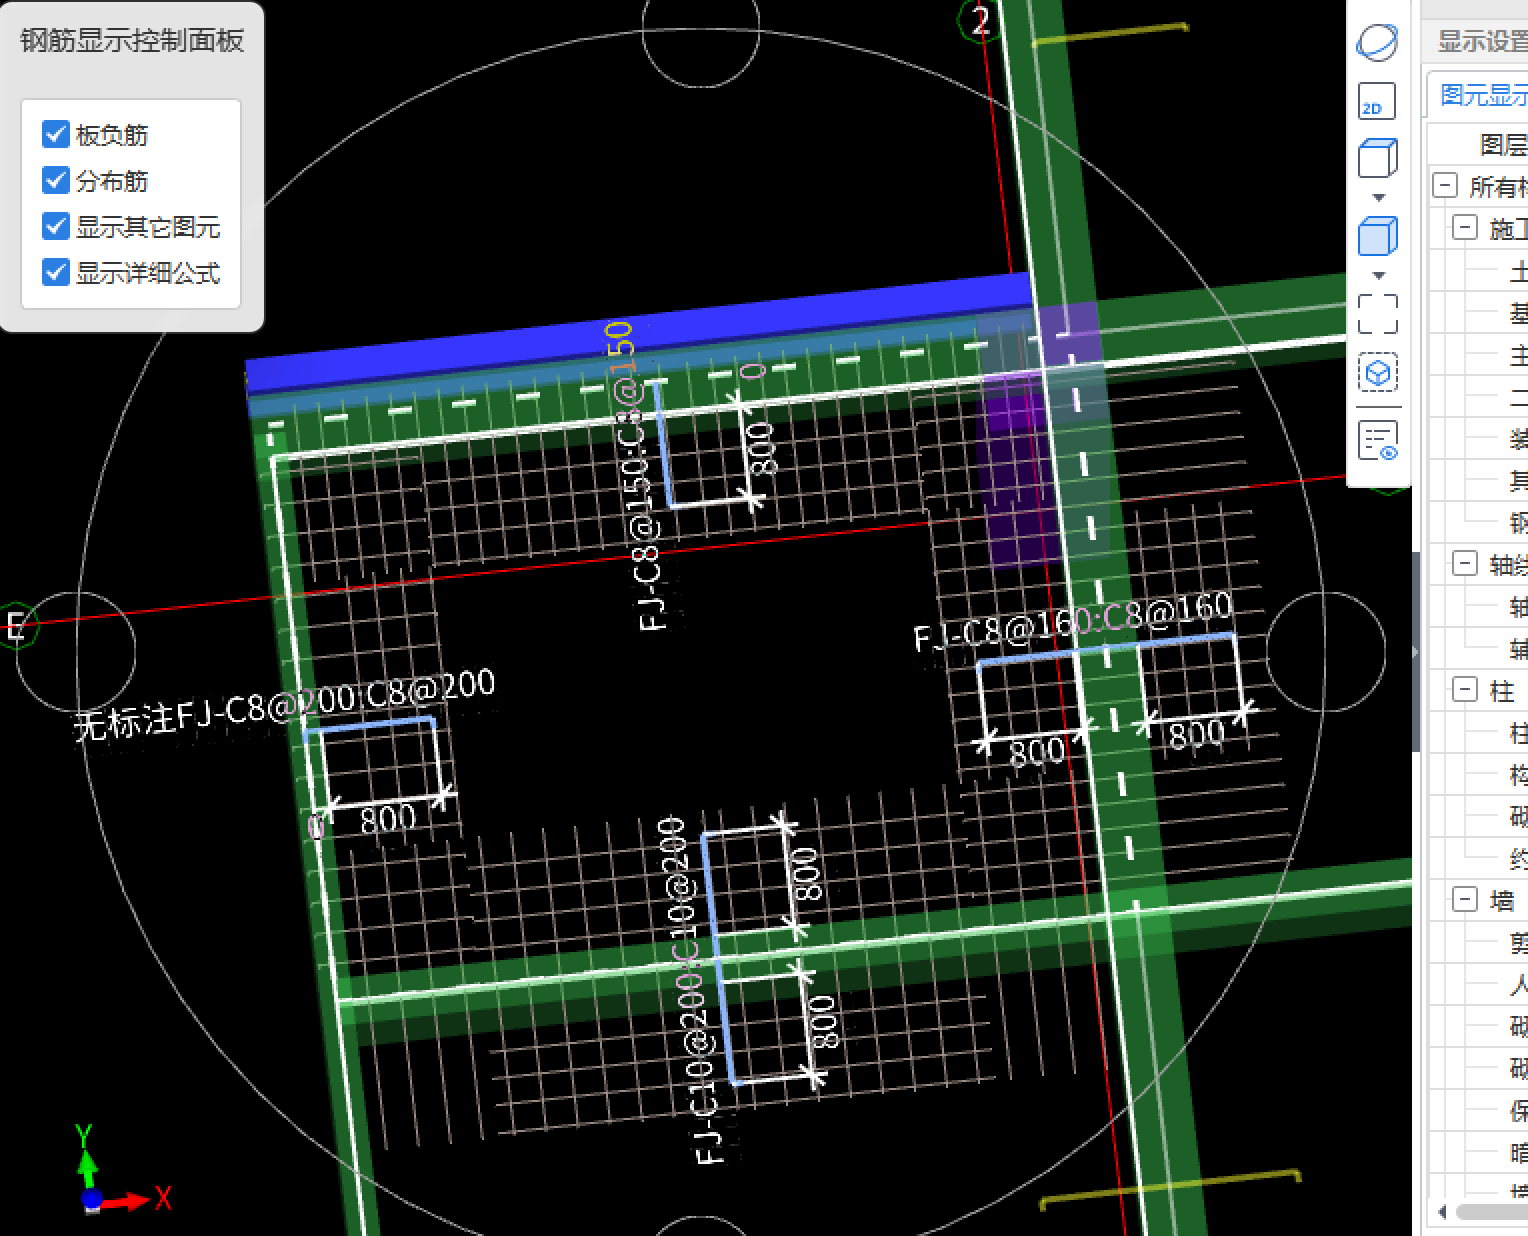Uncheck the 板负筋 checkbox

pos(56,134)
